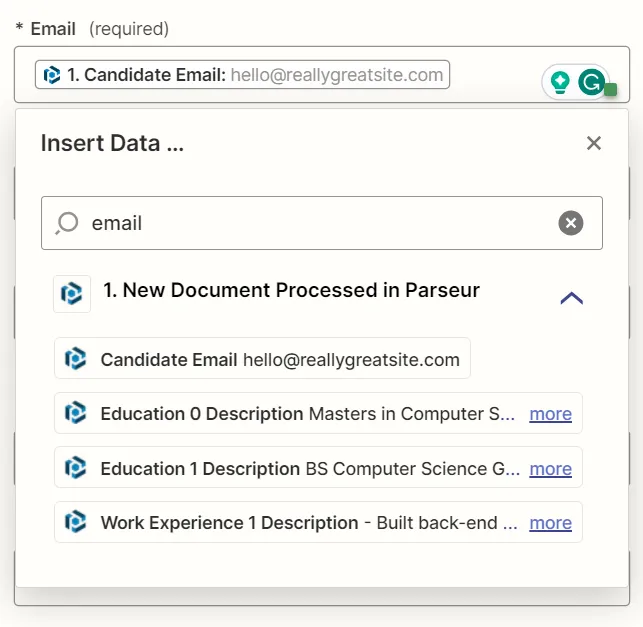Click the Parseur icon on Education 0 row
The image size is (643, 627).
(75, 413)
